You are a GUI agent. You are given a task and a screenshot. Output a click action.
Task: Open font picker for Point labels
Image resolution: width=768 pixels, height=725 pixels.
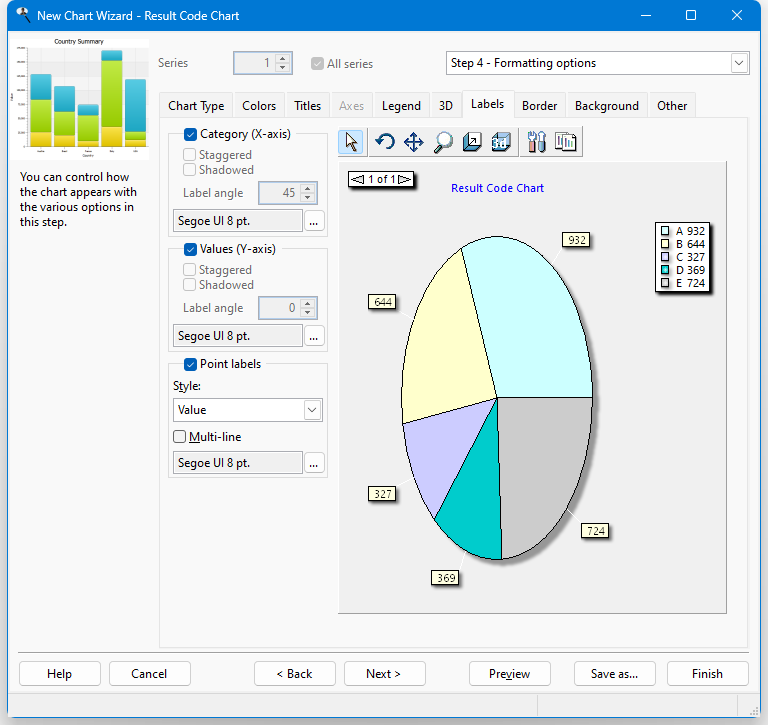tap(314, 463)
